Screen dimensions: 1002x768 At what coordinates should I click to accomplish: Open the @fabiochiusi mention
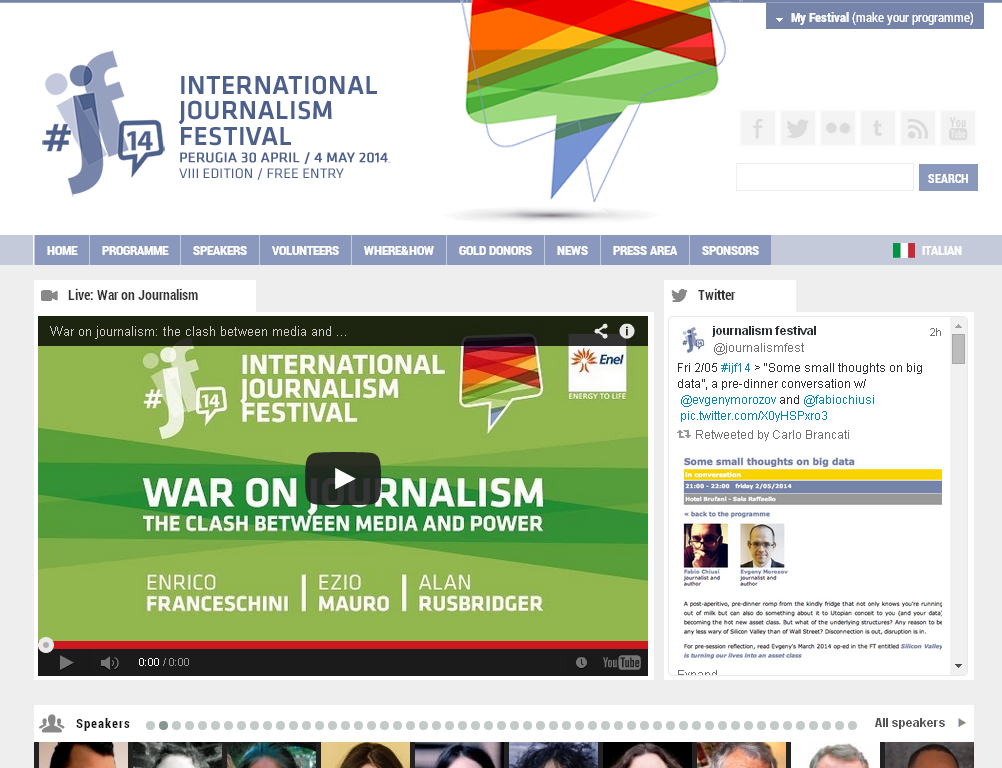tap(838, 399)
